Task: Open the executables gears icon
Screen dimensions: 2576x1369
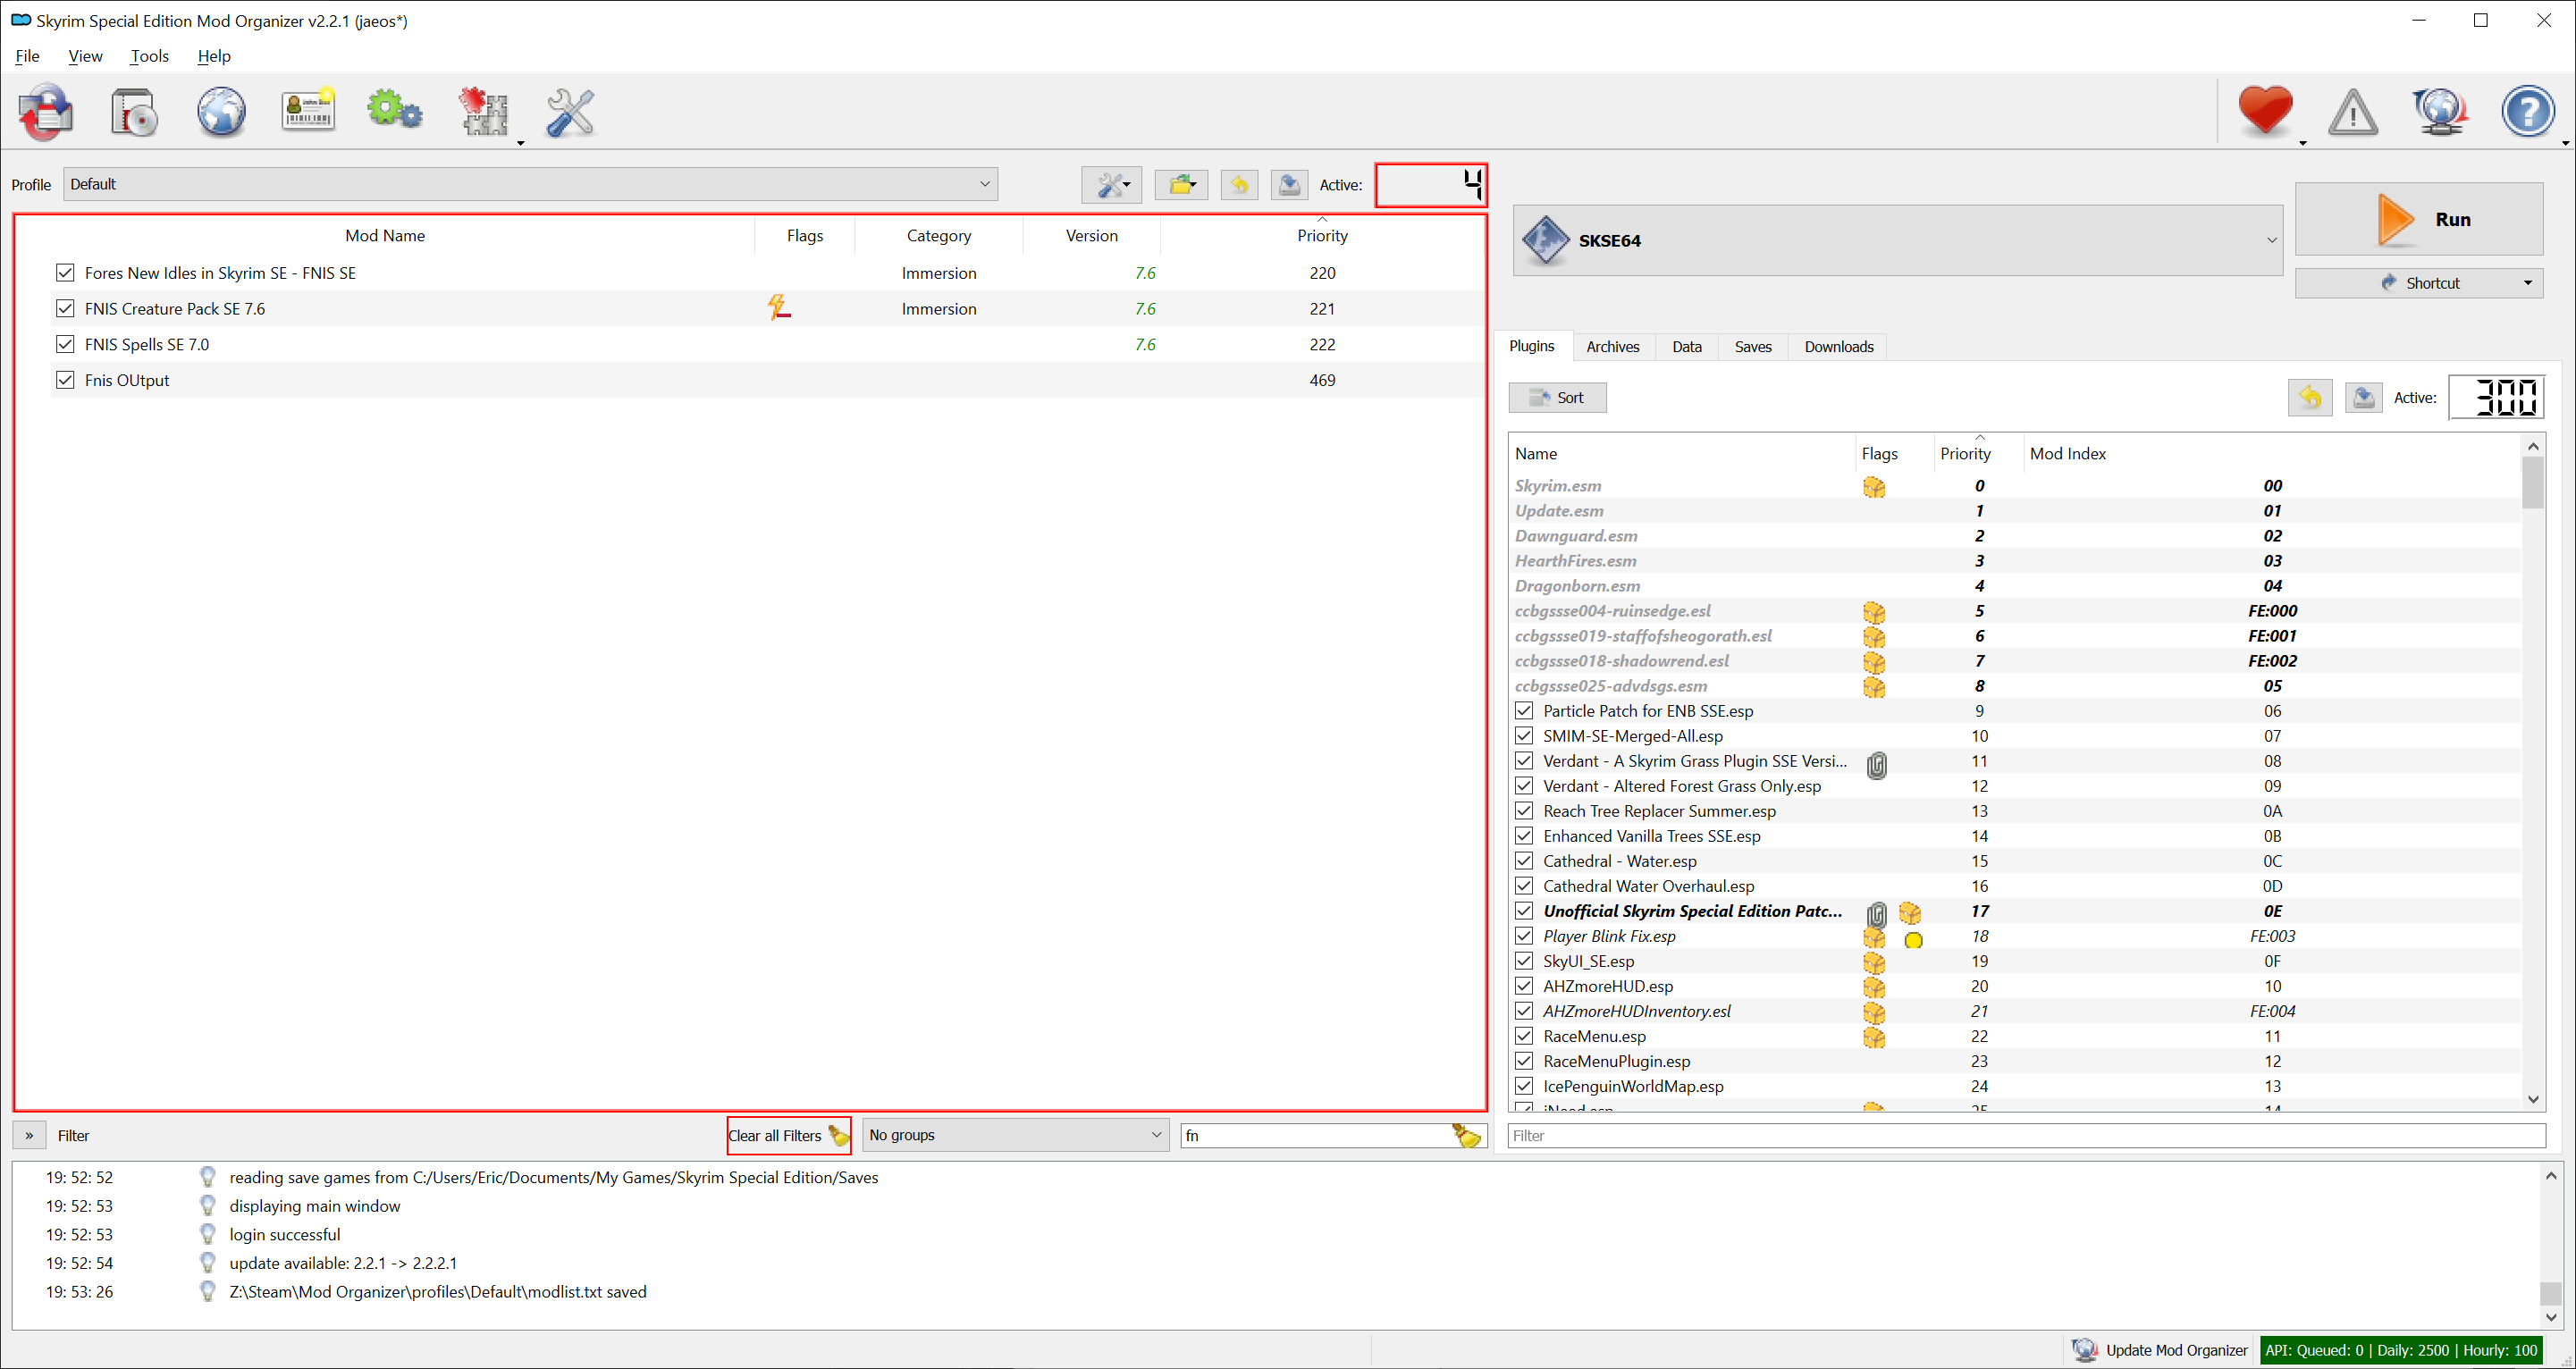Action: [x=395, y=111]
